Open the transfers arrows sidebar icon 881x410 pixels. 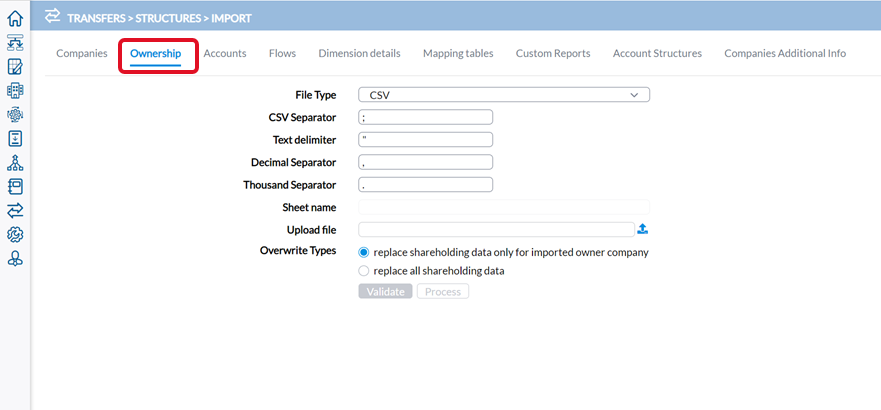point(15,211)
